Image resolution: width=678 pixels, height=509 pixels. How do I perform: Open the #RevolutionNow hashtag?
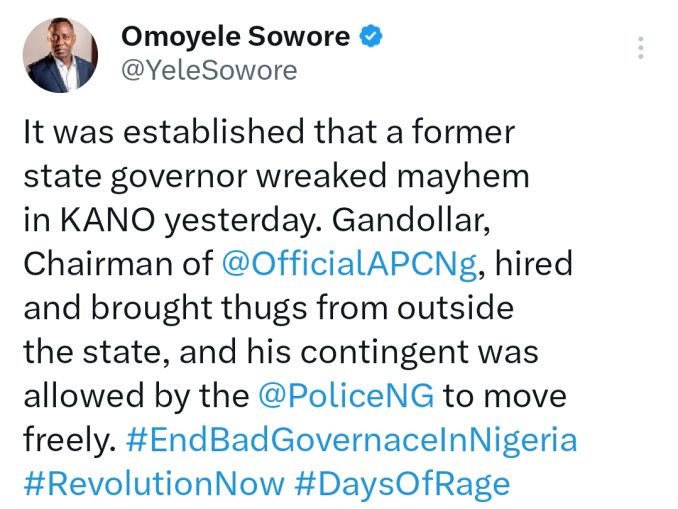click(153, 484)
